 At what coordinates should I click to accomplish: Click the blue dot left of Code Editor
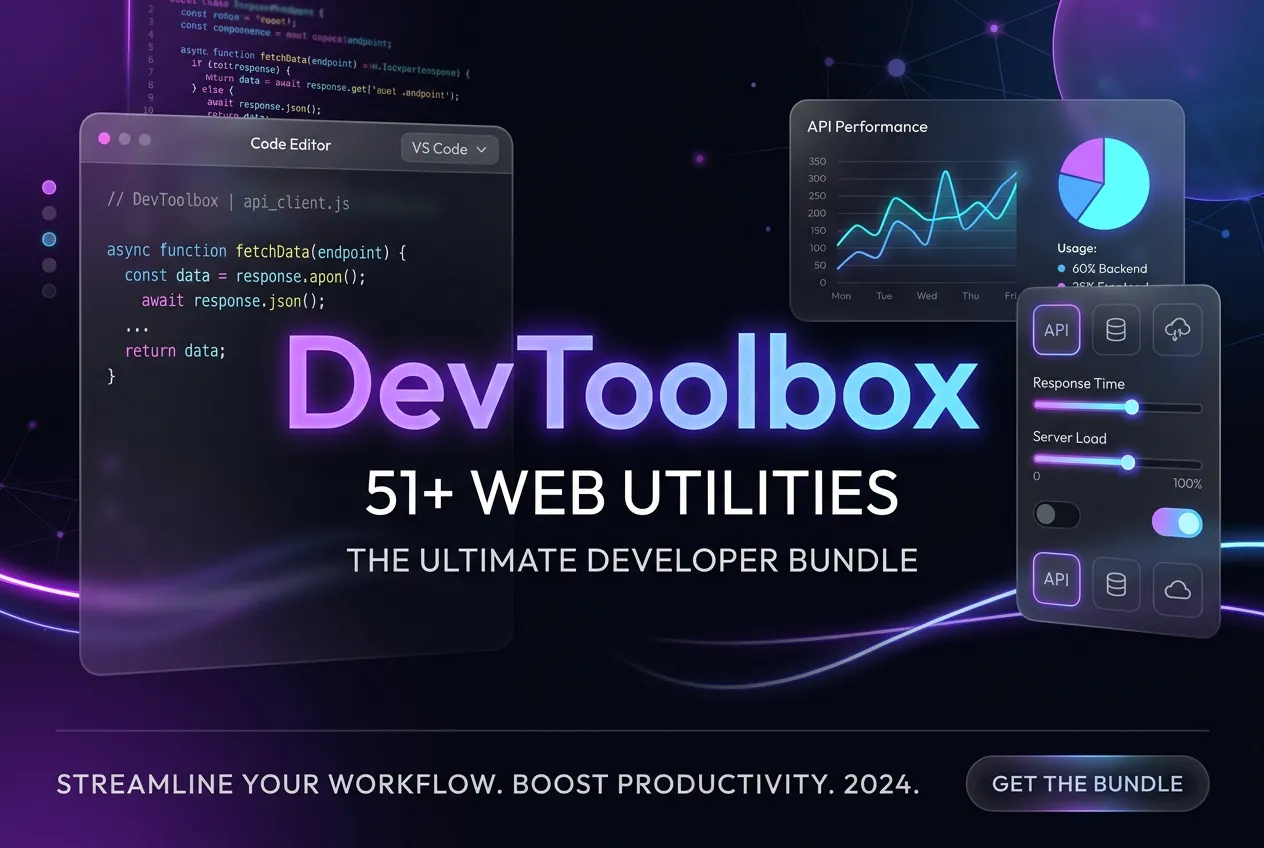(x=49, y=239)
